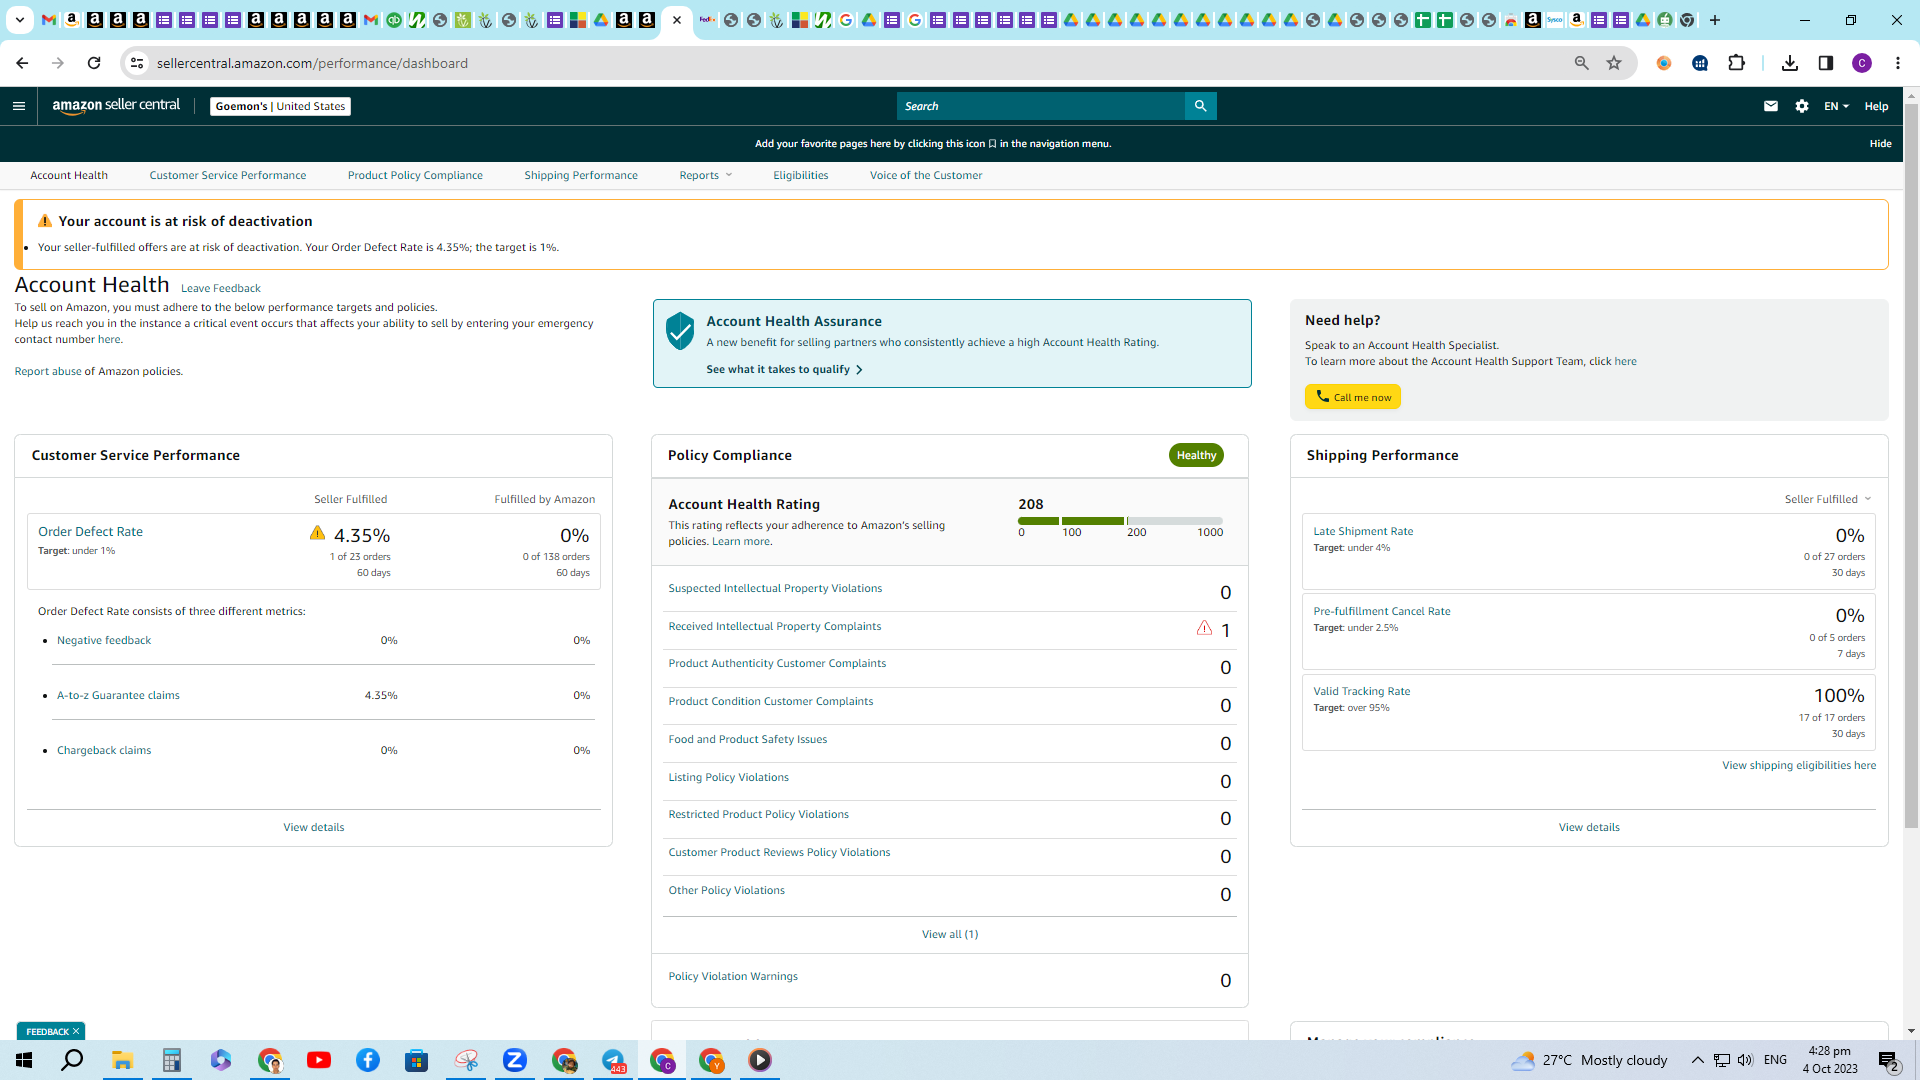The width and height of the screenshot is (1920, 1080).
Task: Open the Chrome downloads icon
Action: [x=1790, y=63]
